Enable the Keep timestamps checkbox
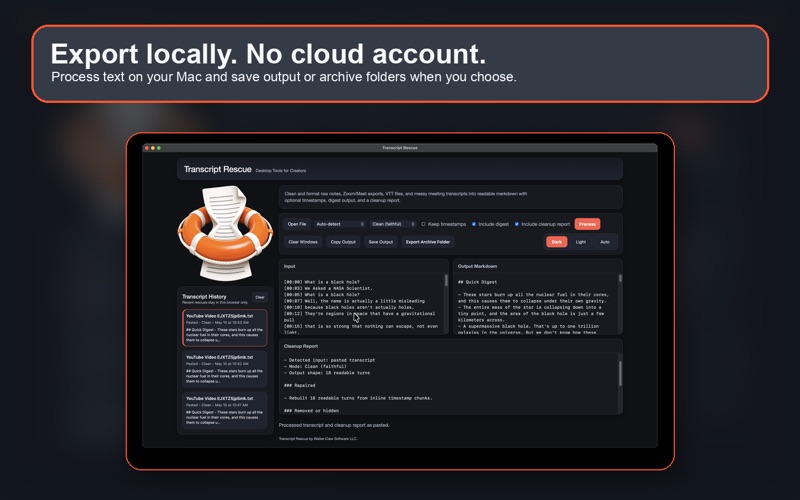This screenshot has height=500, width=800. click(x=423, y=224)
